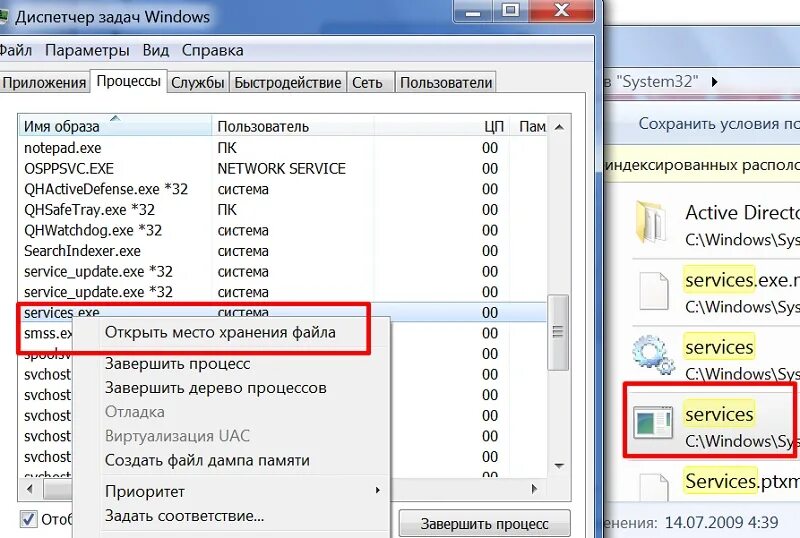
Task: Select the OSPPSVC.EXE process row
Action: 283,168
